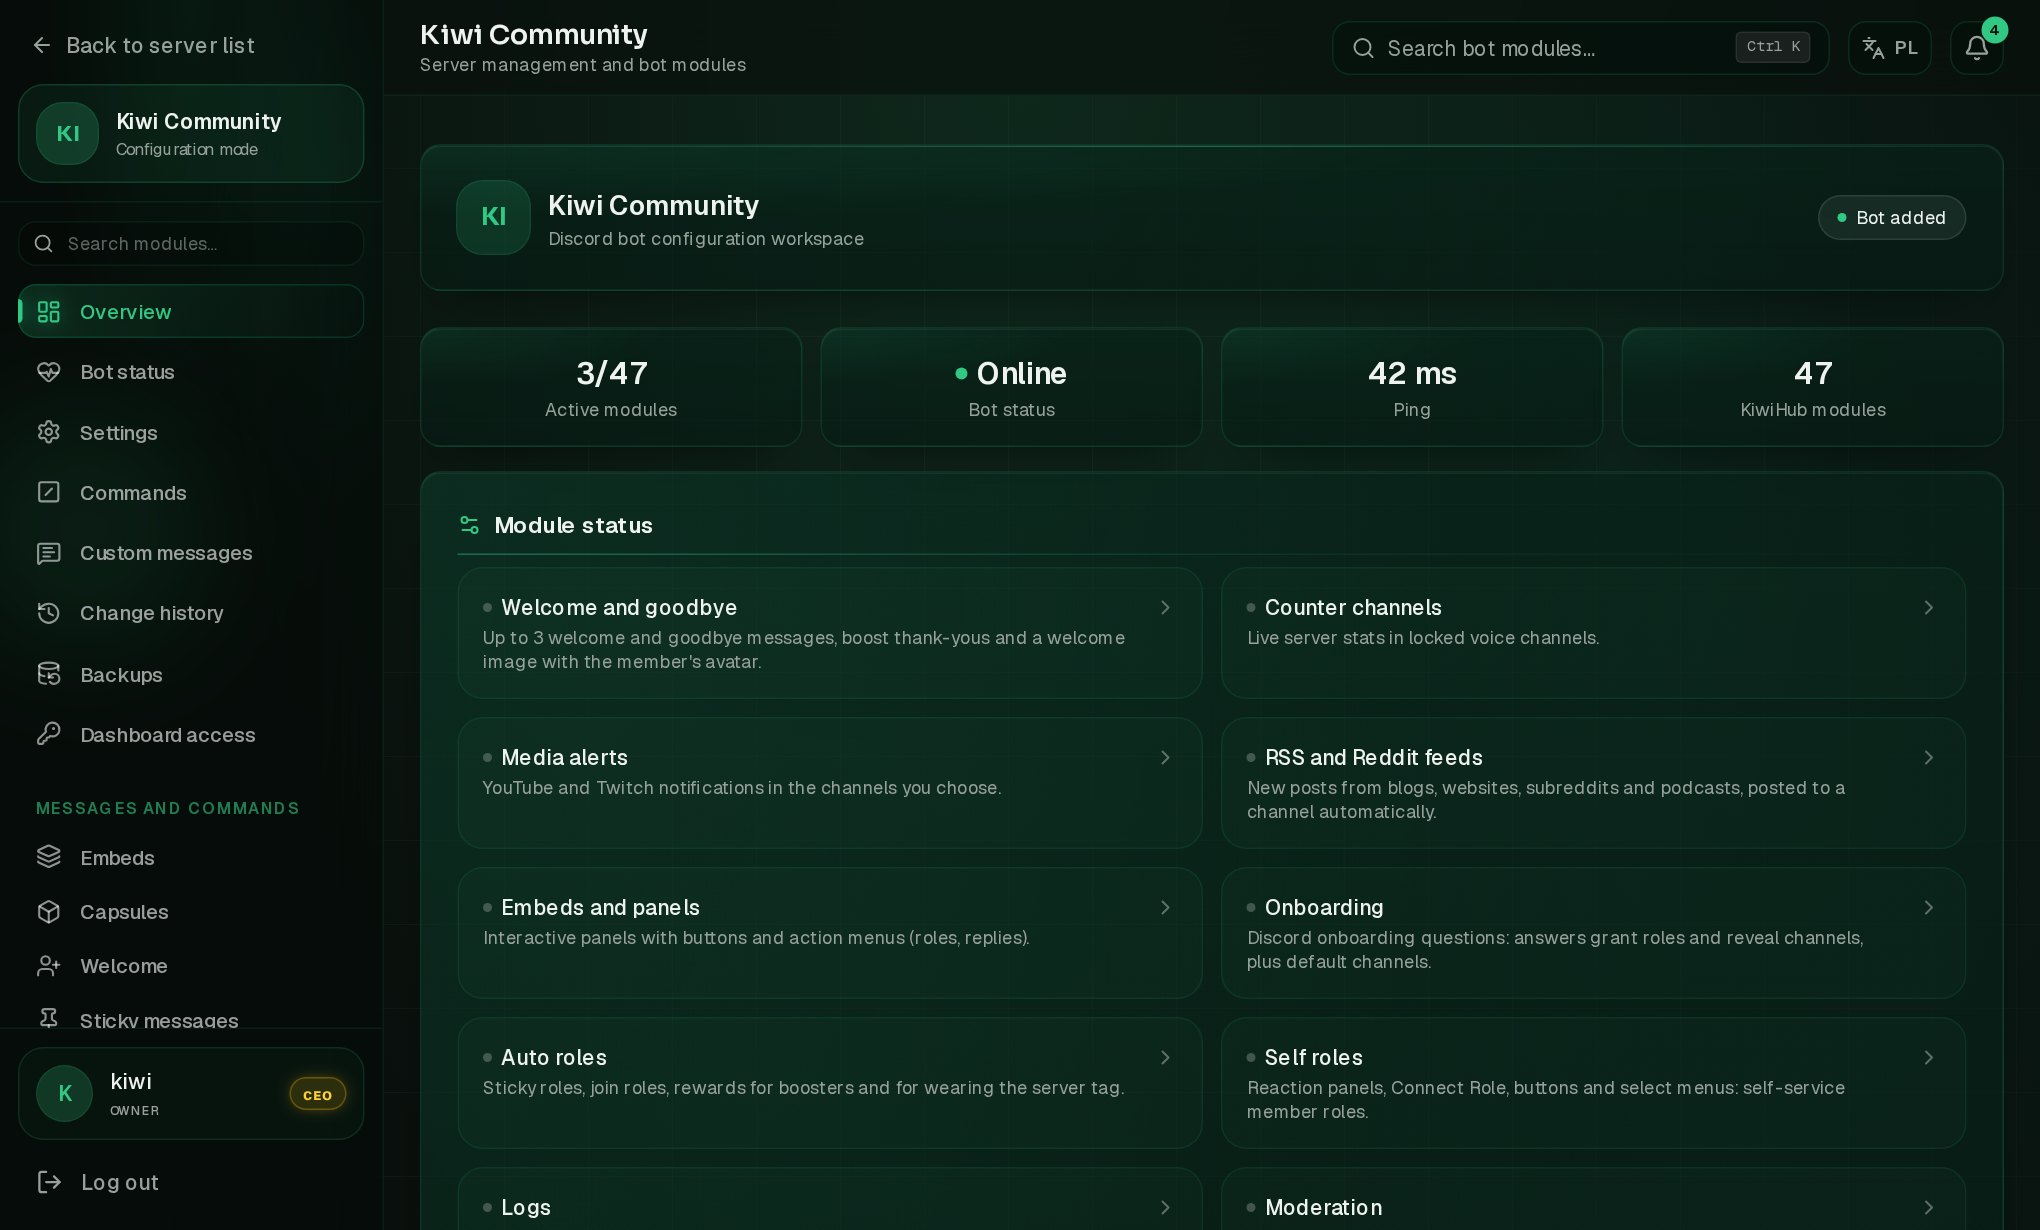
Task: Click the back arrow icon next to server list
Action: [42, 45]
